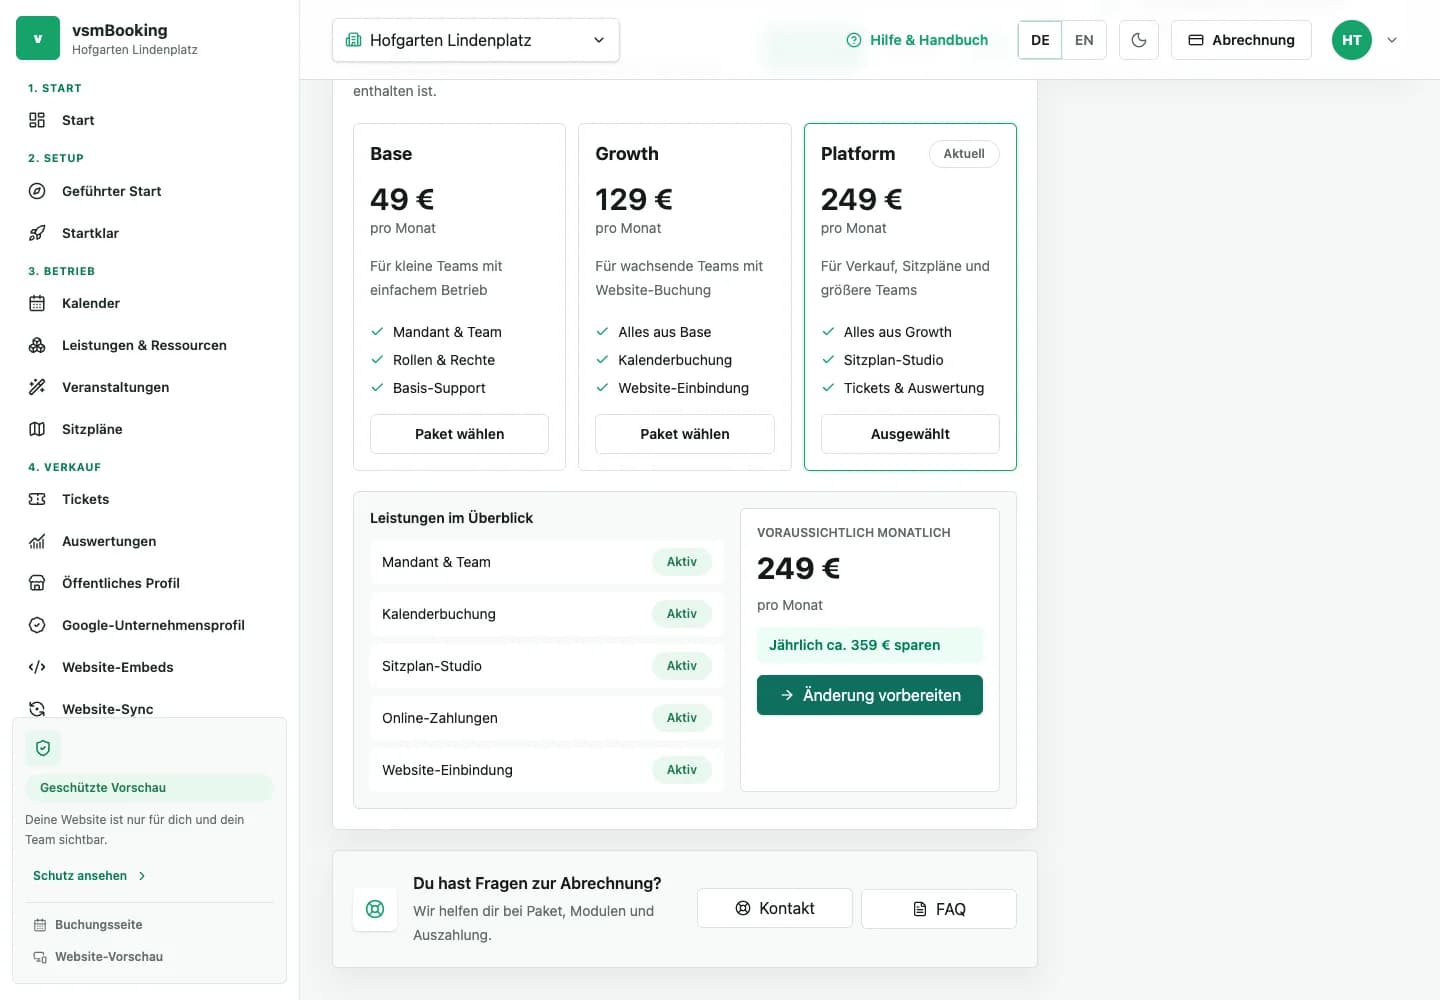Click the Ausgewählt button on Platform
1440x1000 pixels.
(x=910, y=434)
